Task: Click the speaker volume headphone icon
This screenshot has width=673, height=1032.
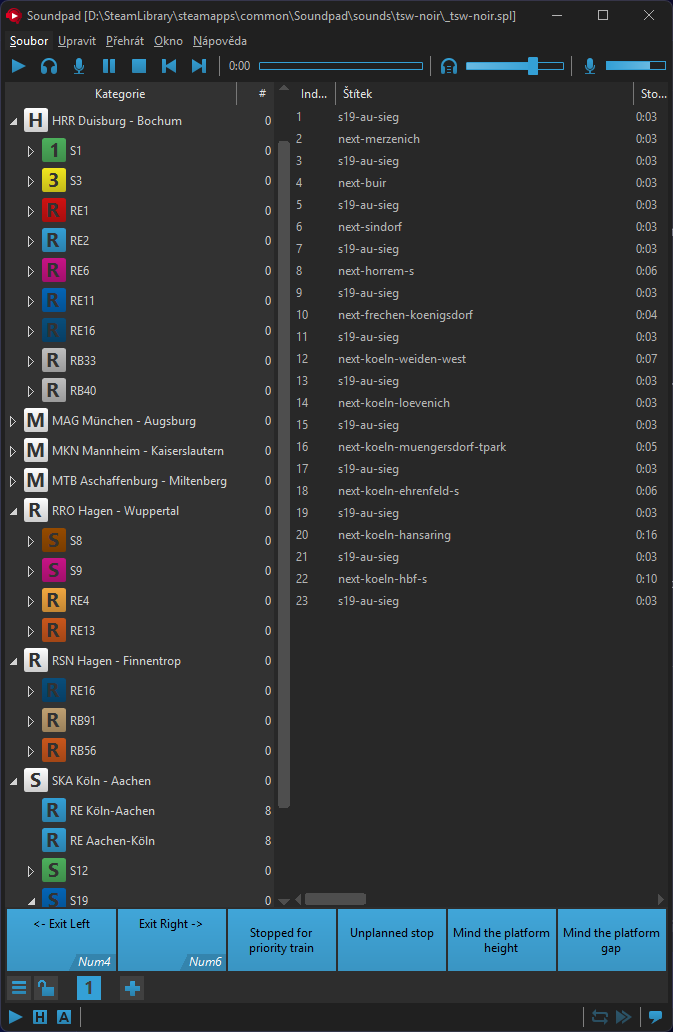Action: pyautogui.click(x=449, y=66)
